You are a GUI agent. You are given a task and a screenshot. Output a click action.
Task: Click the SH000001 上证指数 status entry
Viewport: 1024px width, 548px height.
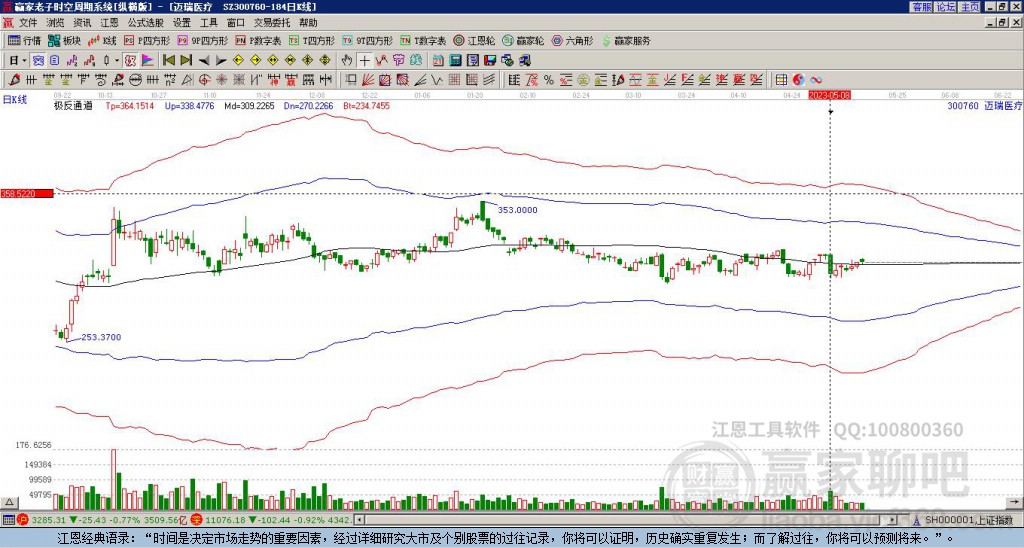click(x=968, y=520)
